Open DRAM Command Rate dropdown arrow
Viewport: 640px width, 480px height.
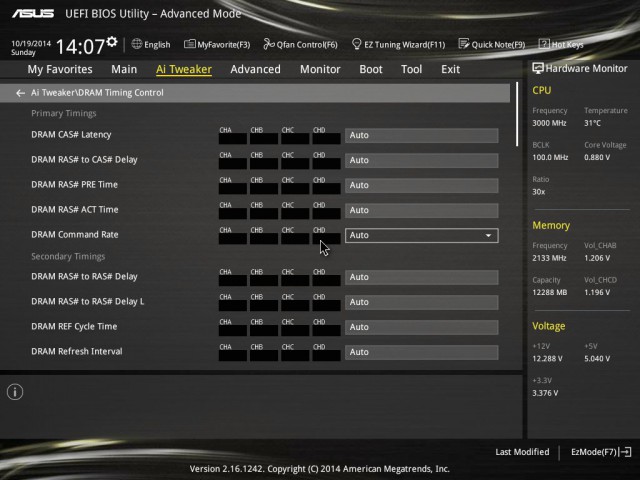[x=488, y=236]
